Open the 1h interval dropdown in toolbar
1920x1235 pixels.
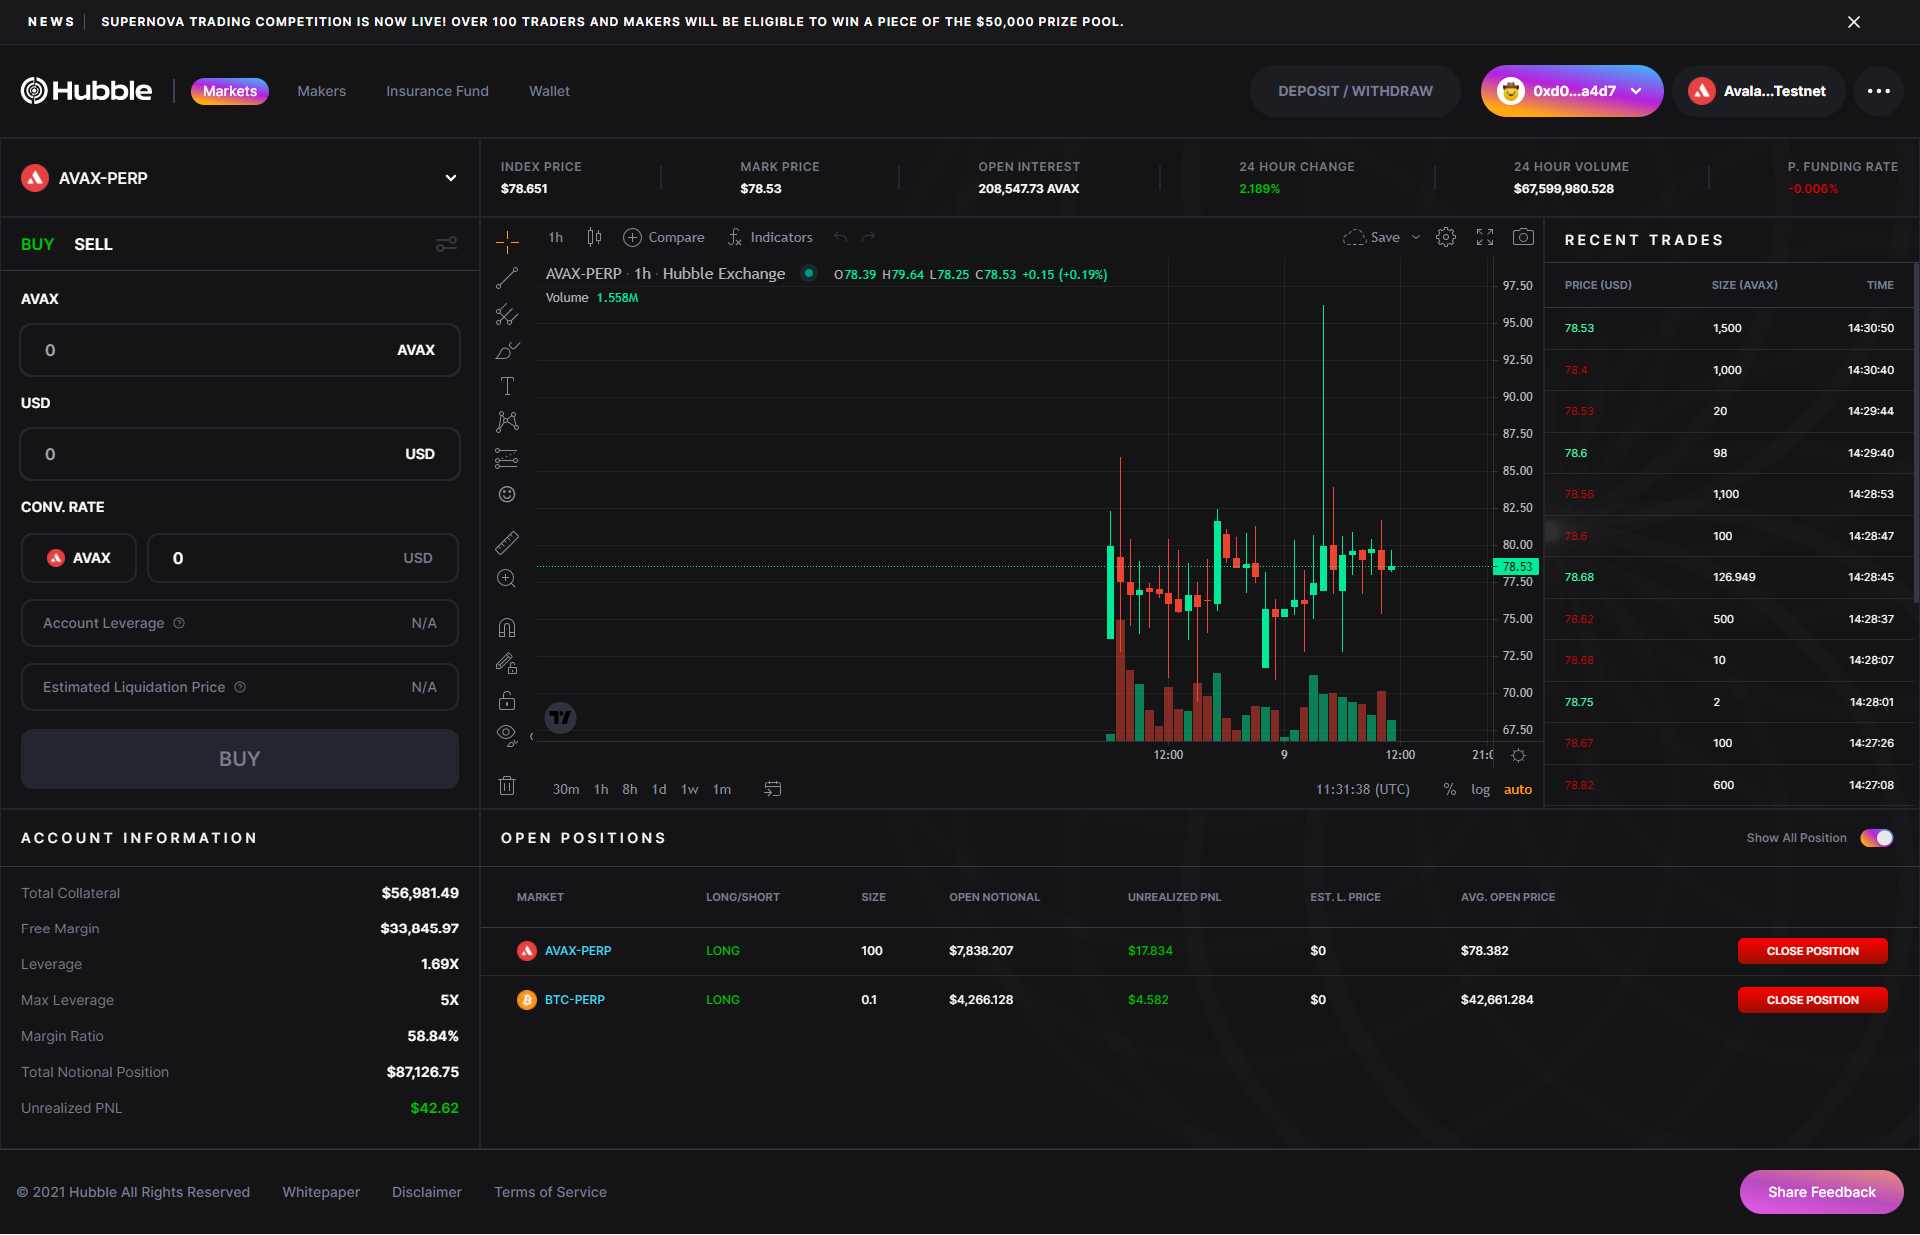pos(556,237)
